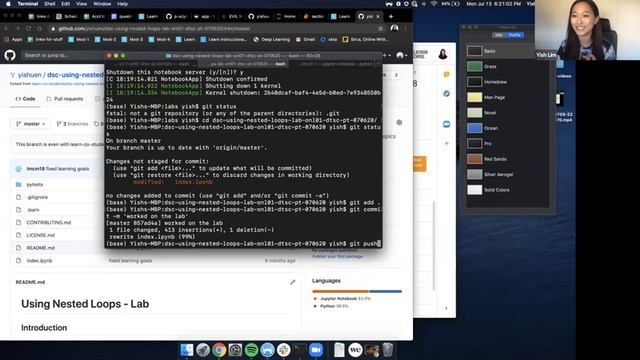The image size is (640, 360).
Task: Open the yishuen profile link
Action: [29, 75]
